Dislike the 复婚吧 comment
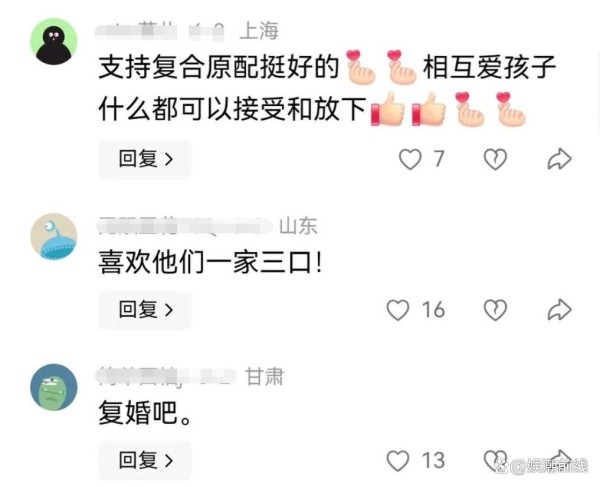 [x=495, y=460]
